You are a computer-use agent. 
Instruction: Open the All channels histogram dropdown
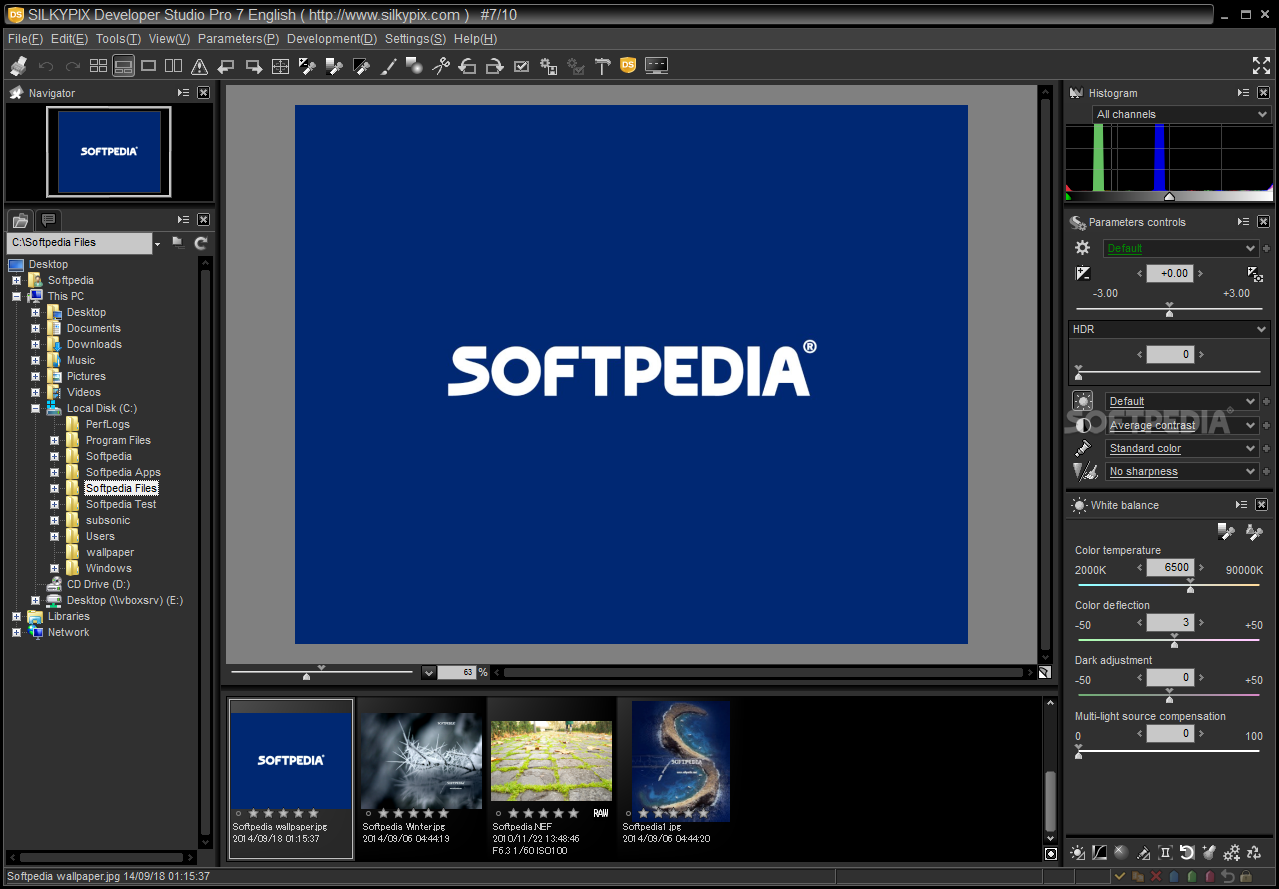1181,114
